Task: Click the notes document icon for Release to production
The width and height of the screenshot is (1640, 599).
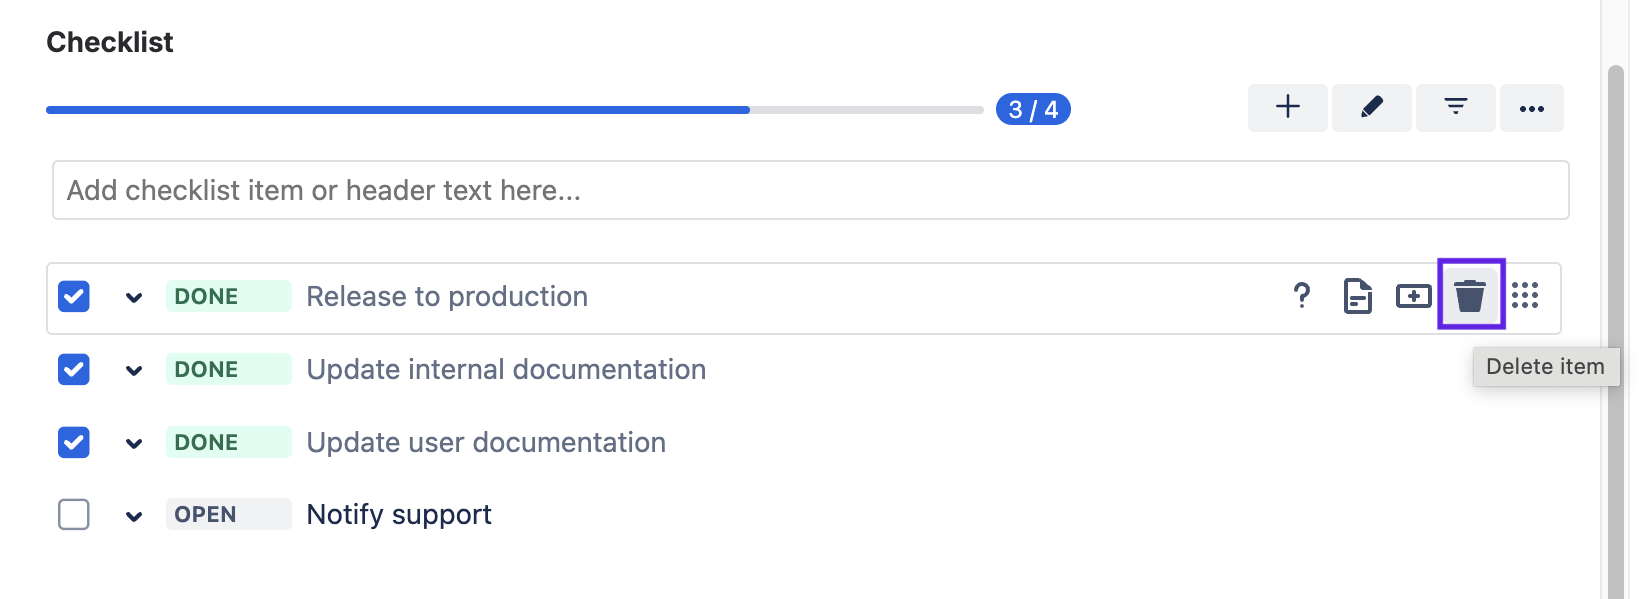Action: click(1358, 296)
